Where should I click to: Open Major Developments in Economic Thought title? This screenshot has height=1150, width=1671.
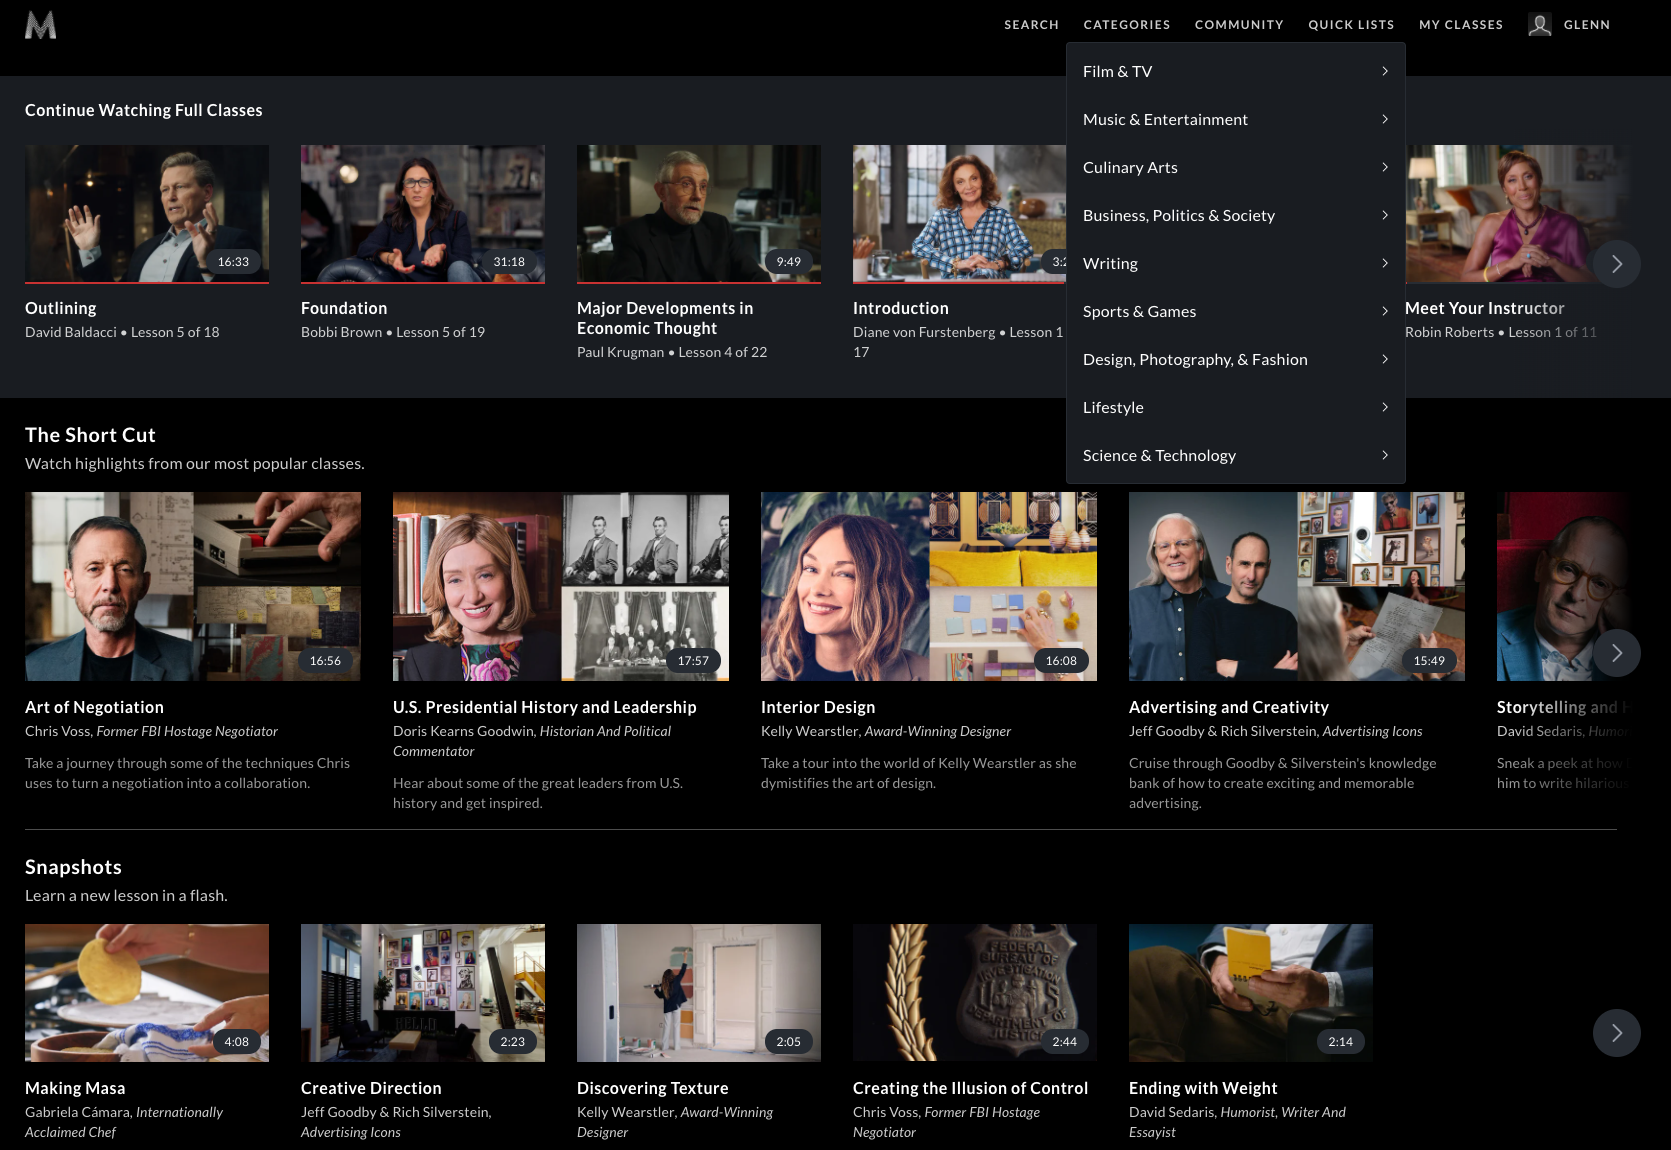pyautogui.click(x=665, y=318)
